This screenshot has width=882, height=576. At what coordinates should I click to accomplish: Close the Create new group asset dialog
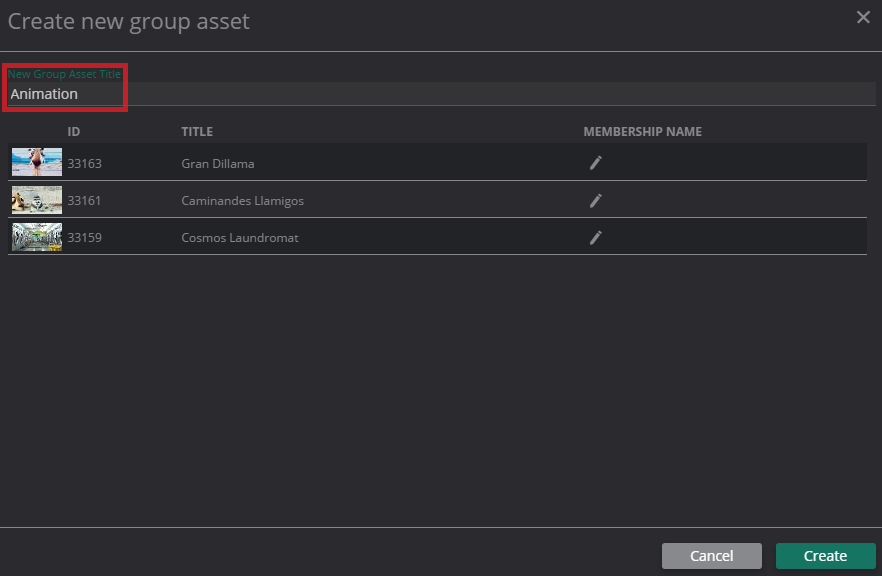point(863,17)
